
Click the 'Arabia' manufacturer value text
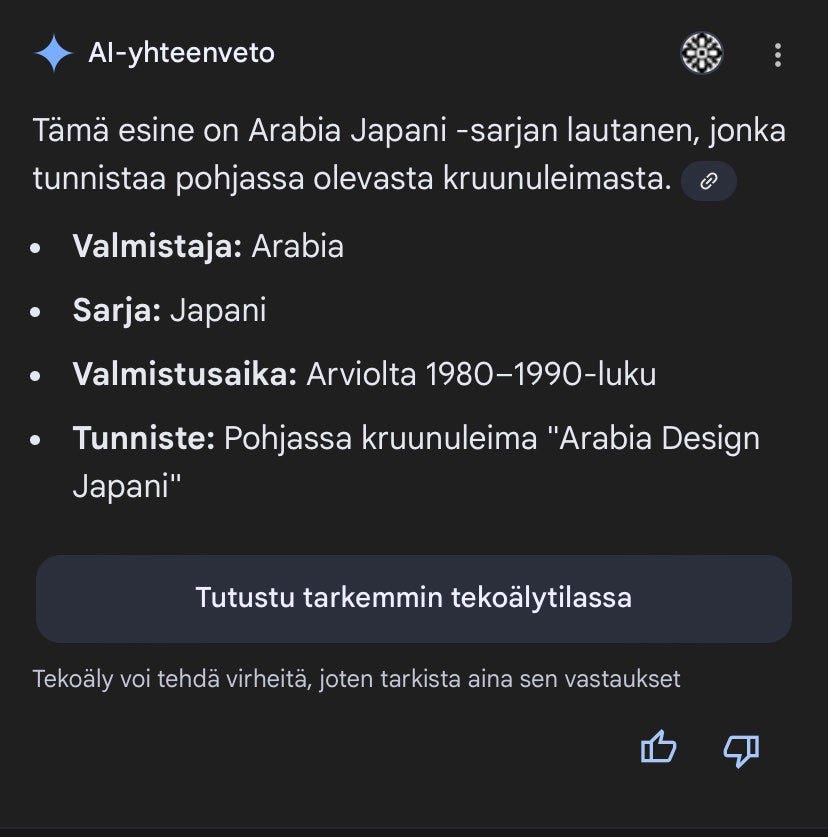297,246
